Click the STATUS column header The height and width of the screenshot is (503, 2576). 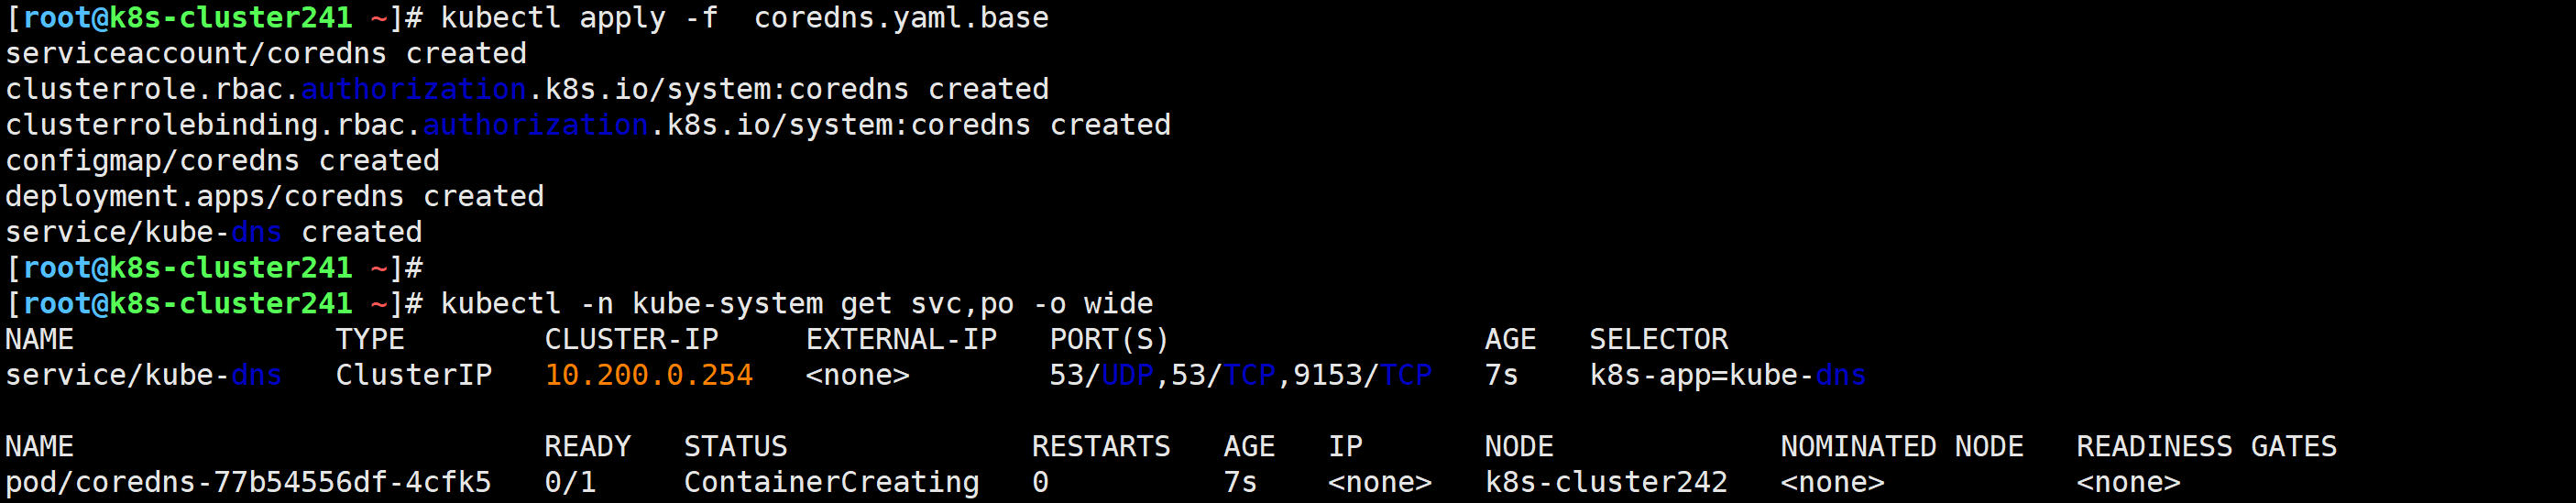[x=735, y=446]
